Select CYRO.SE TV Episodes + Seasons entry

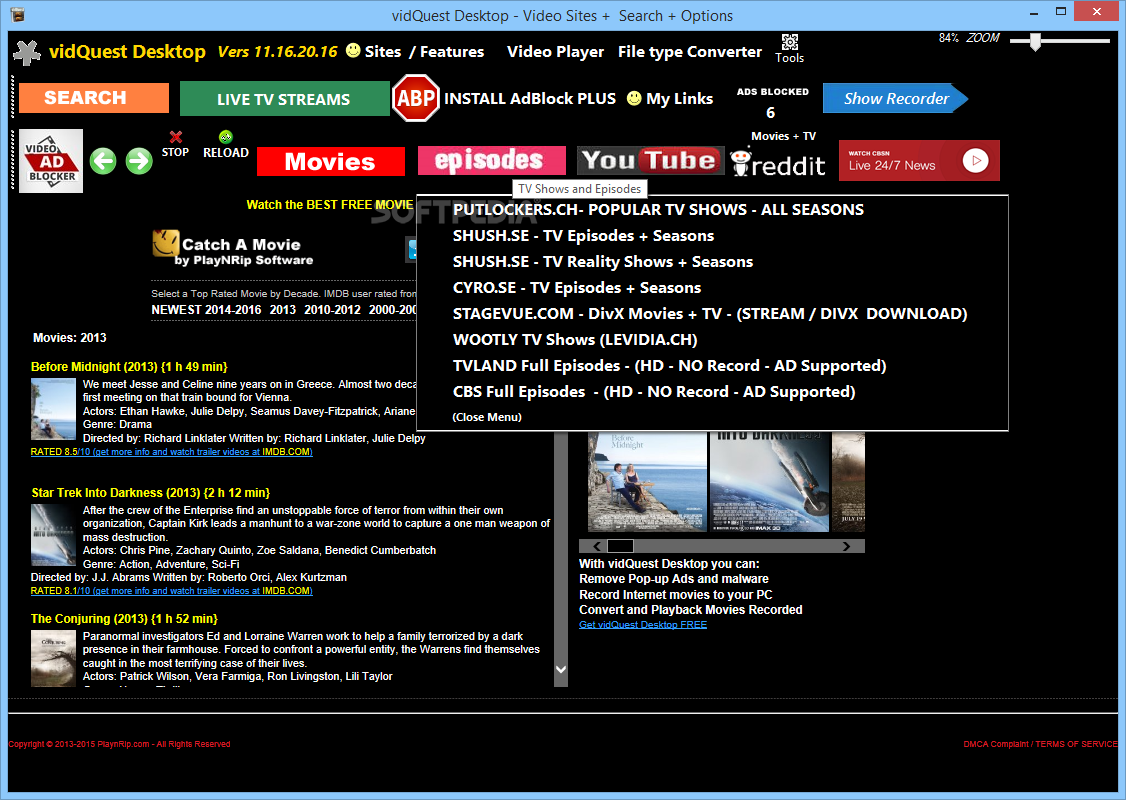(x=577, y=287)
